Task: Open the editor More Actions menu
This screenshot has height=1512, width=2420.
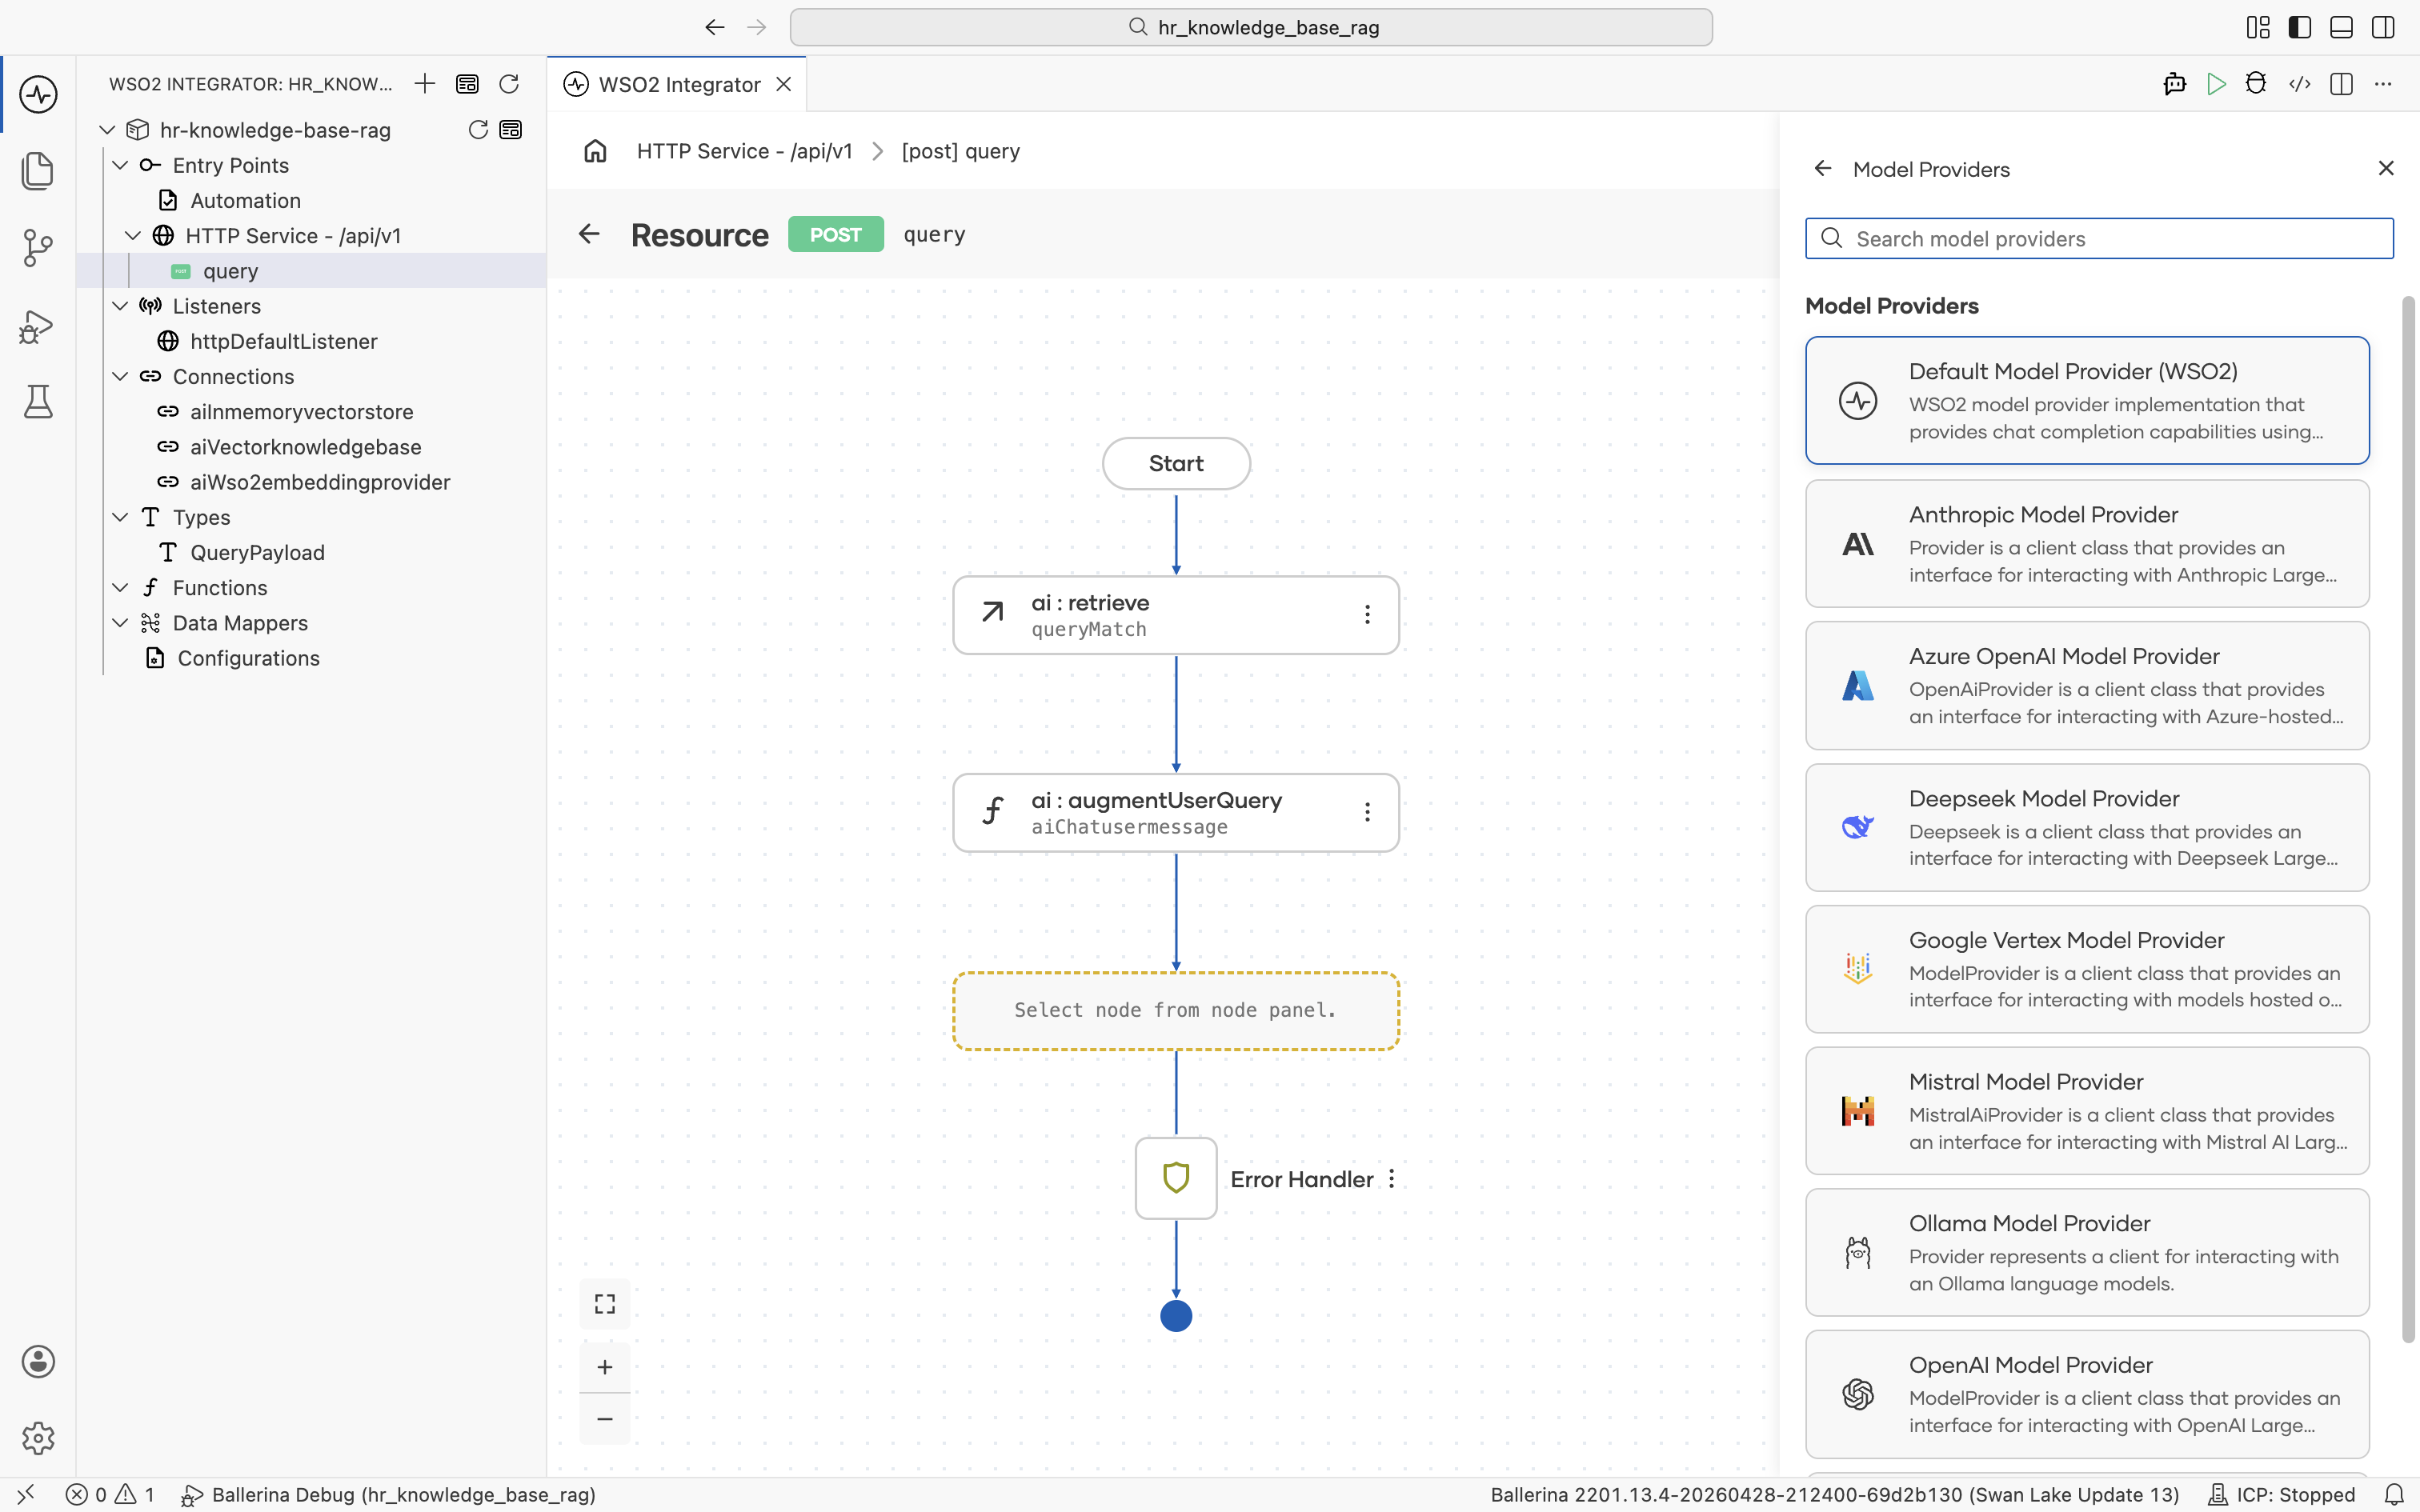Action: pos(2383,84)
